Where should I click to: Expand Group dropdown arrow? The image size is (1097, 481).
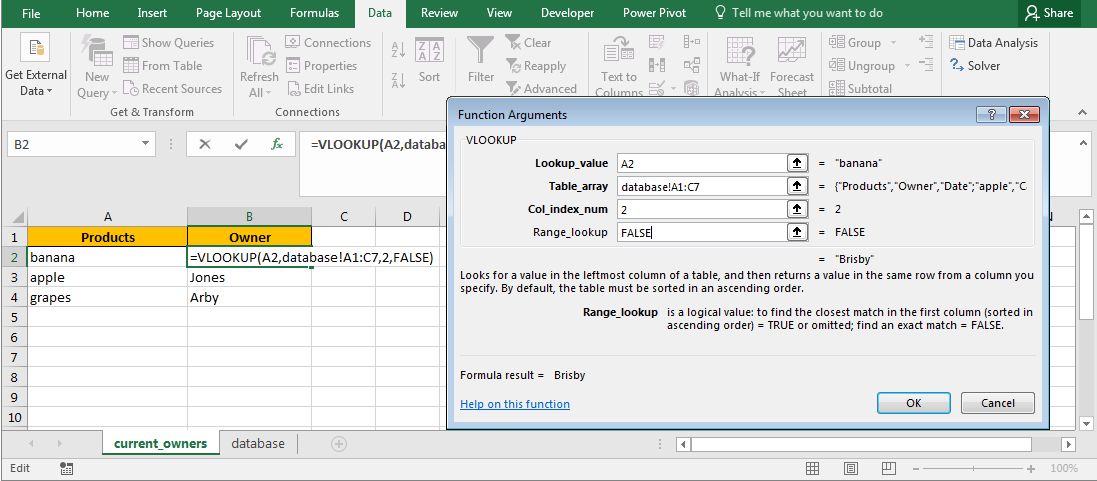click(x=893, y=43)
